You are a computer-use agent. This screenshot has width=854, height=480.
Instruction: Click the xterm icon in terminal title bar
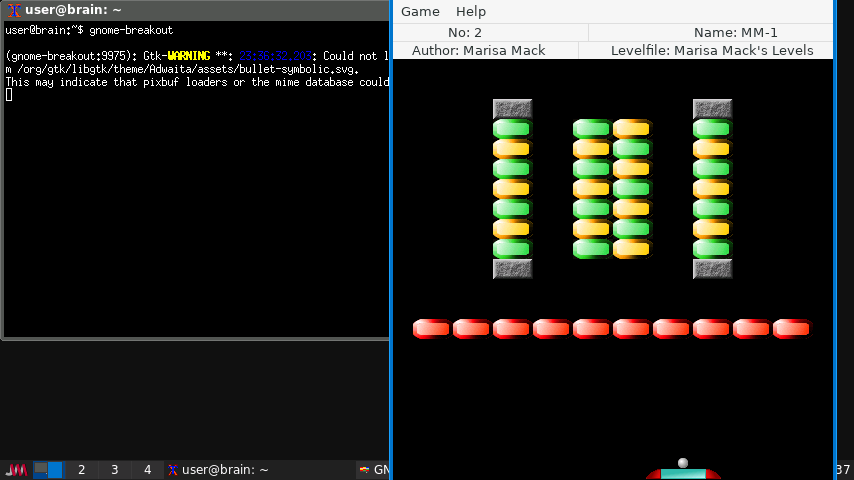pos(14,10)
